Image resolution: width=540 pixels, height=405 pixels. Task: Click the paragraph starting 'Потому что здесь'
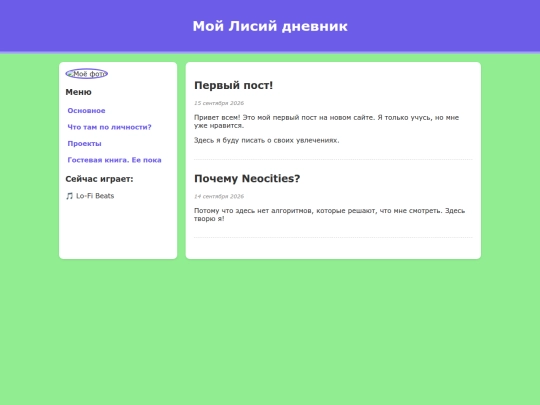coord(330,215)
